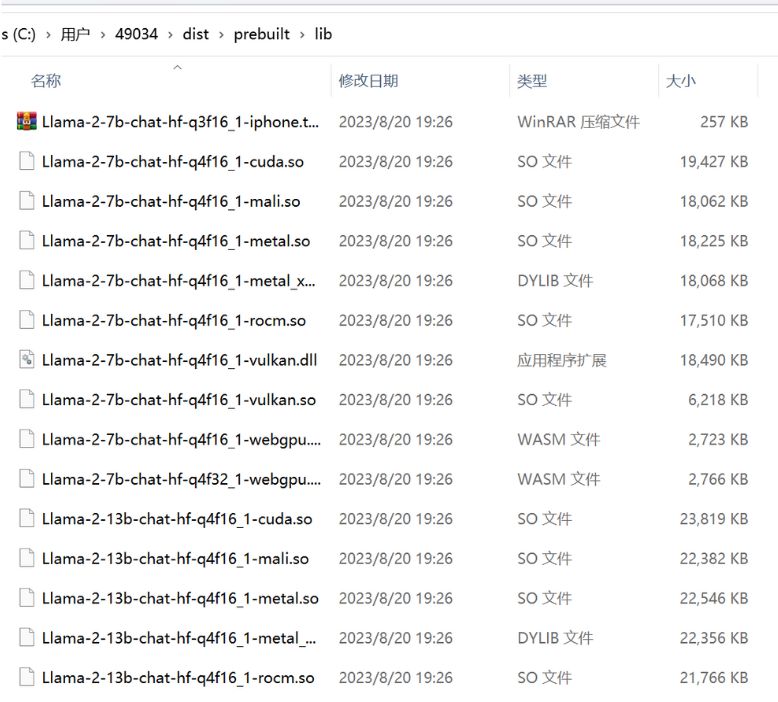Select file name Llama-2-7b-chat-hf-q4f16_1-cuda.so

[x=173, y=162]
